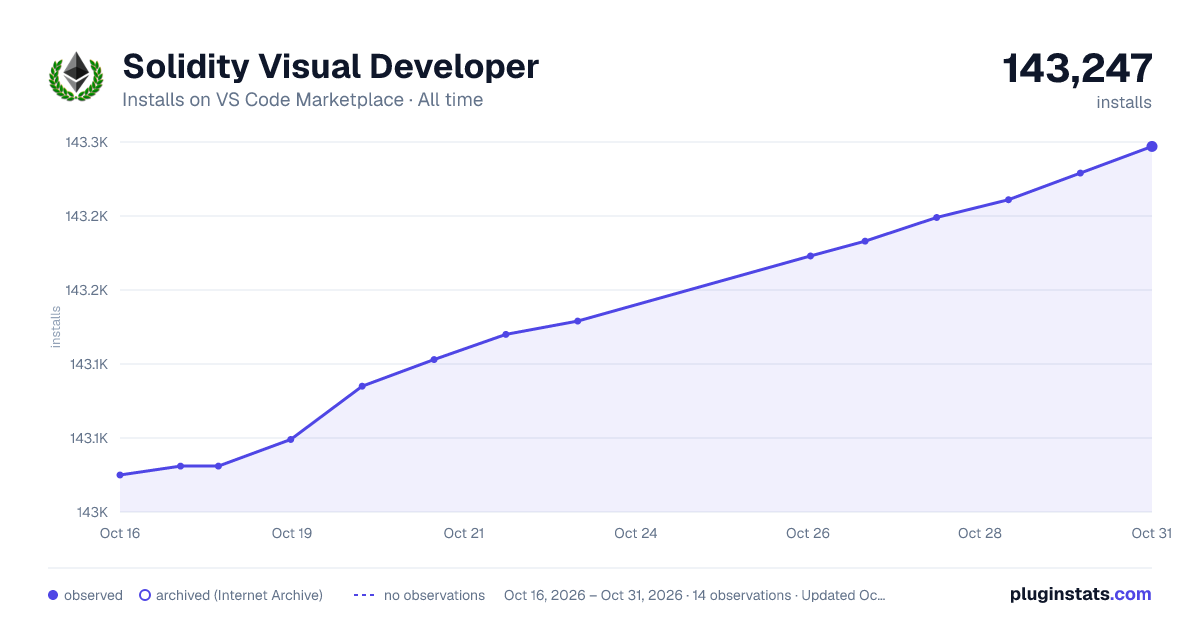Click the 'Oct 16' x-axis label
1200x630 pixels.
coord(120,533)
